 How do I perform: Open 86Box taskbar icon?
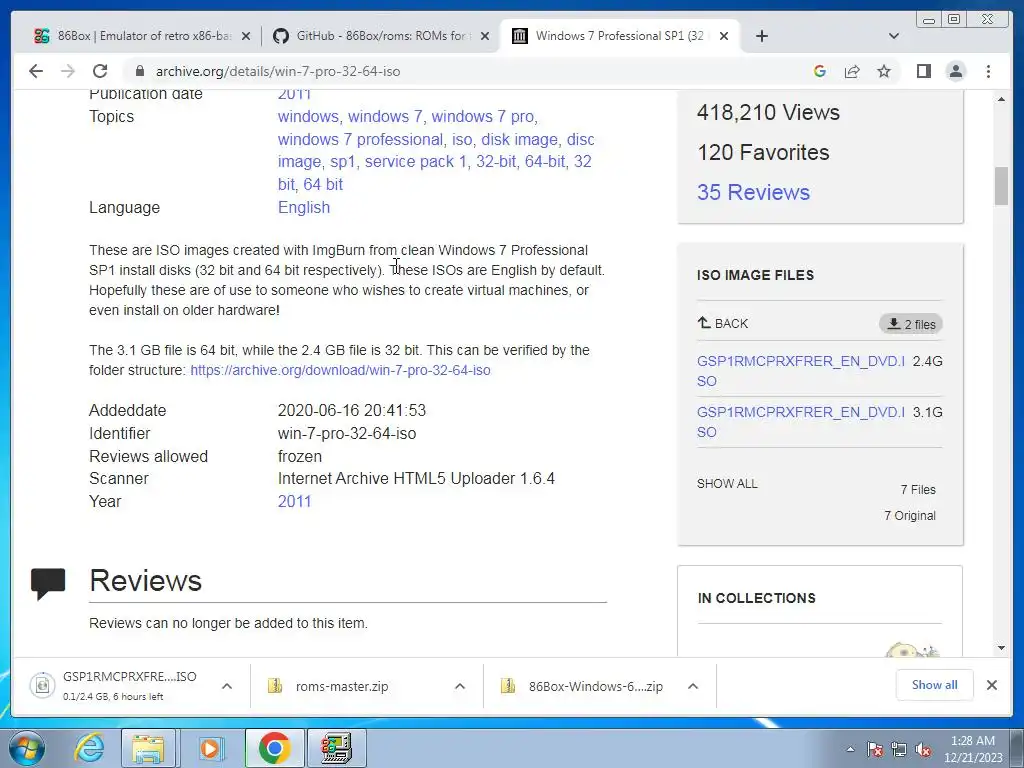[337, 748]
